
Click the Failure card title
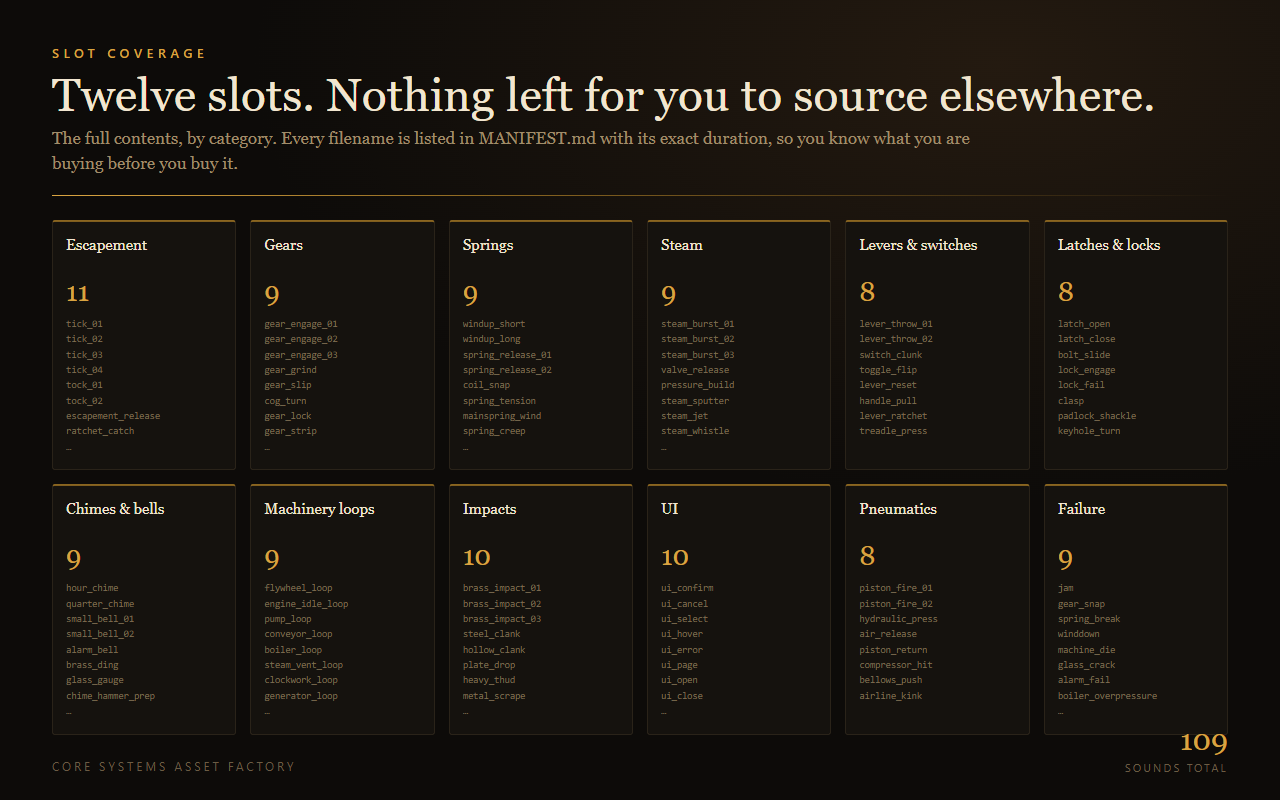coord(1081,509)
